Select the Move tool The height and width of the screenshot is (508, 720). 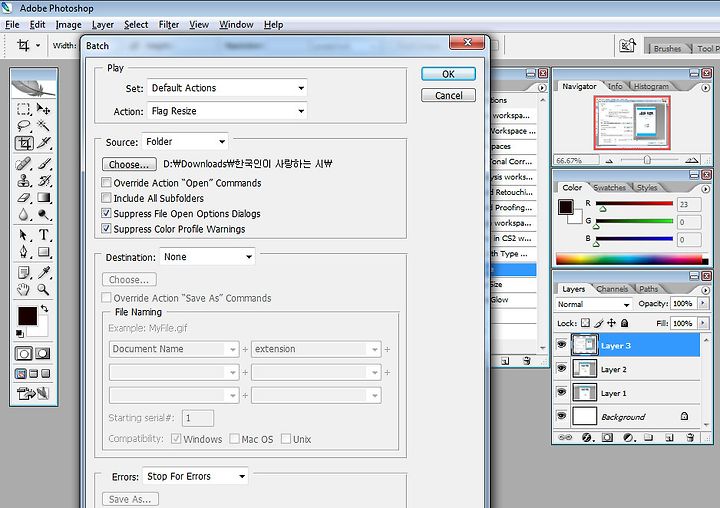[x=44, y=109]
